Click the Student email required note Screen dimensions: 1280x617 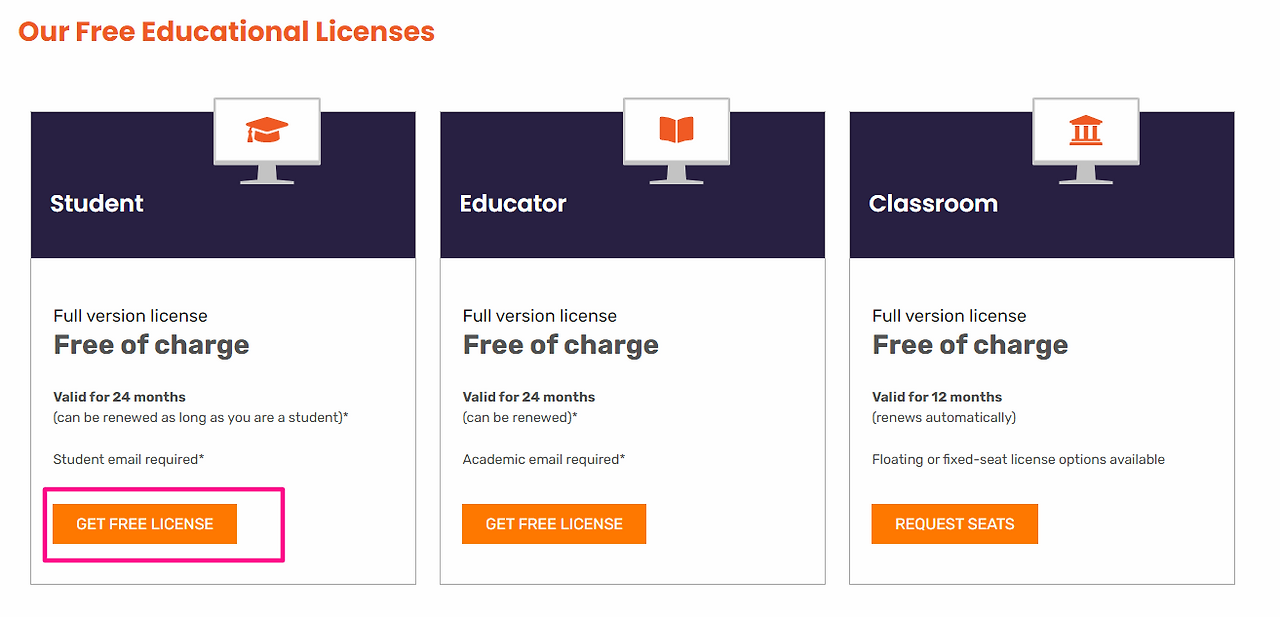pos(129,460)
